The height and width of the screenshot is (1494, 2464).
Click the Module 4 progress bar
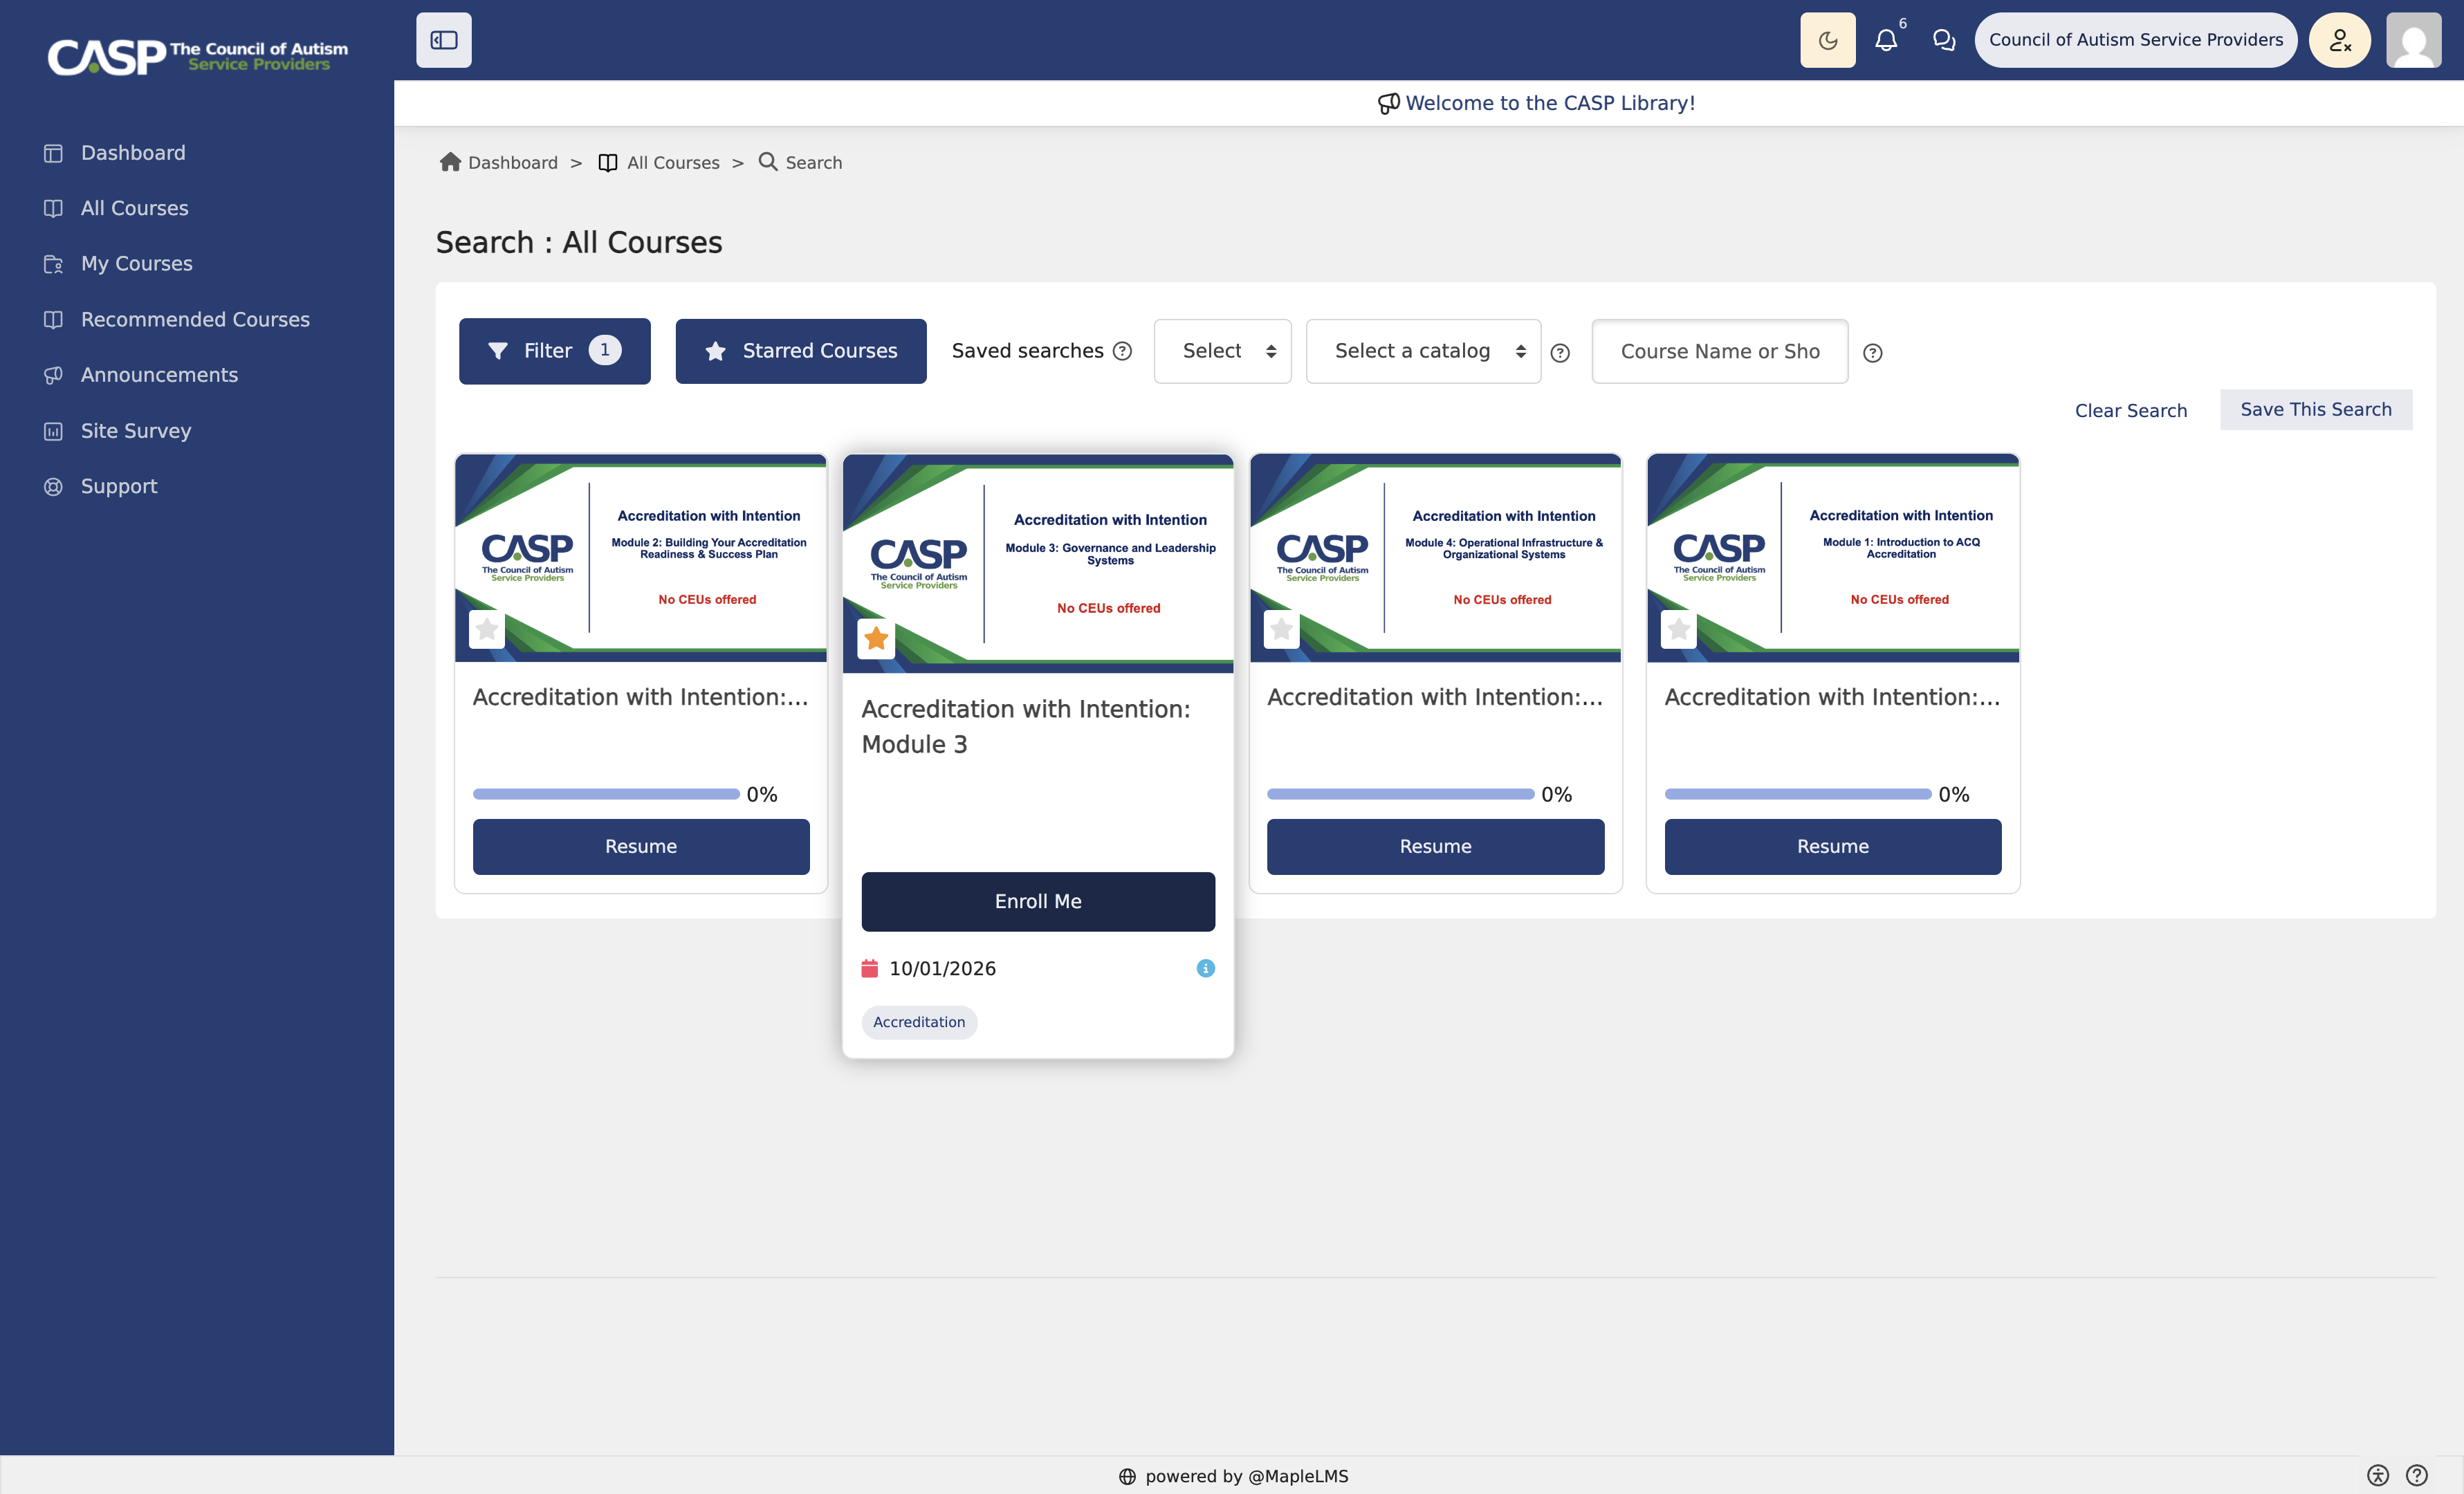click(1400, 794)
